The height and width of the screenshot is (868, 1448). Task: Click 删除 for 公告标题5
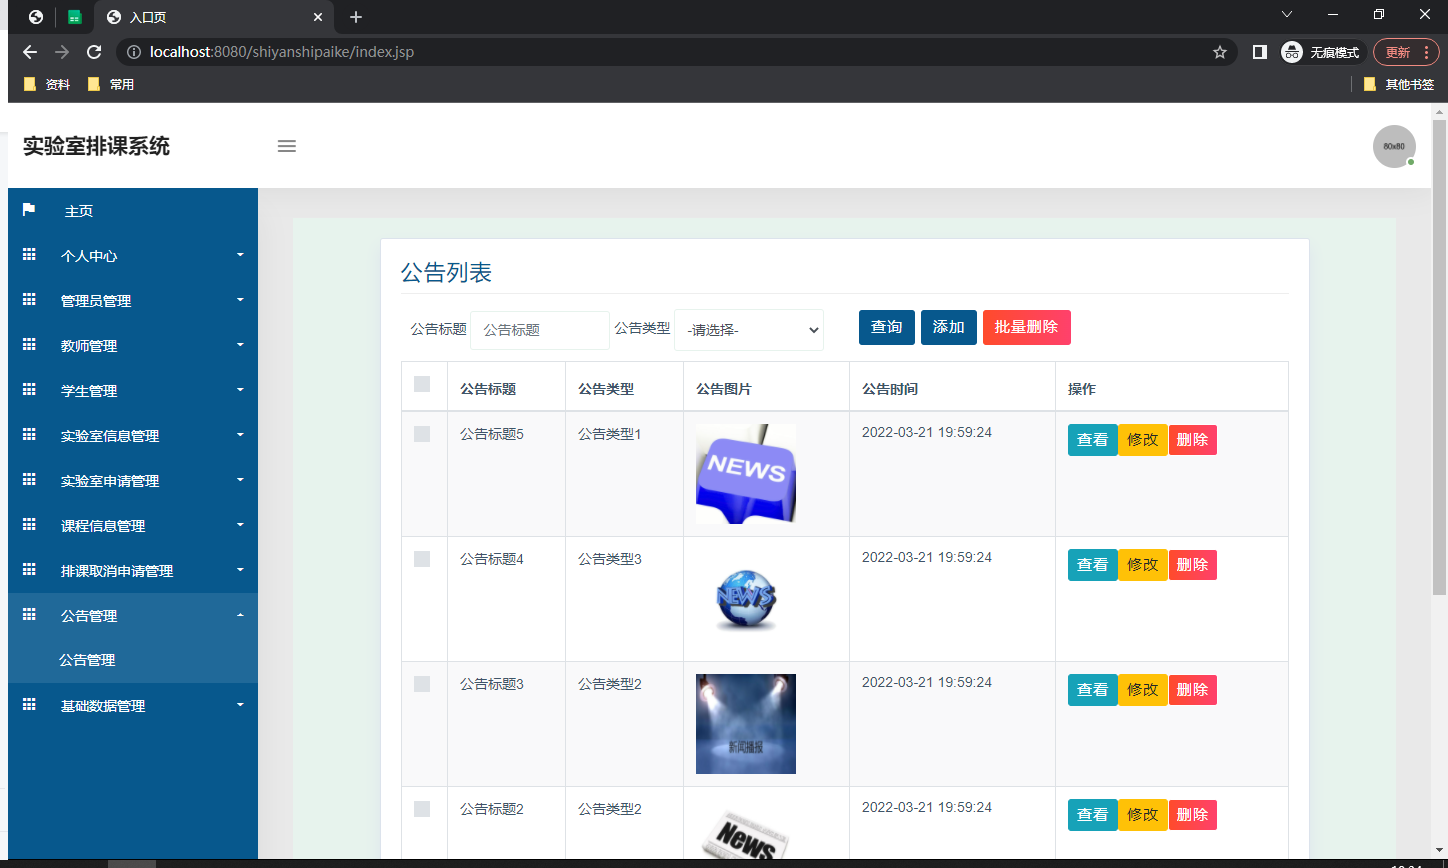coord(1193,440)
